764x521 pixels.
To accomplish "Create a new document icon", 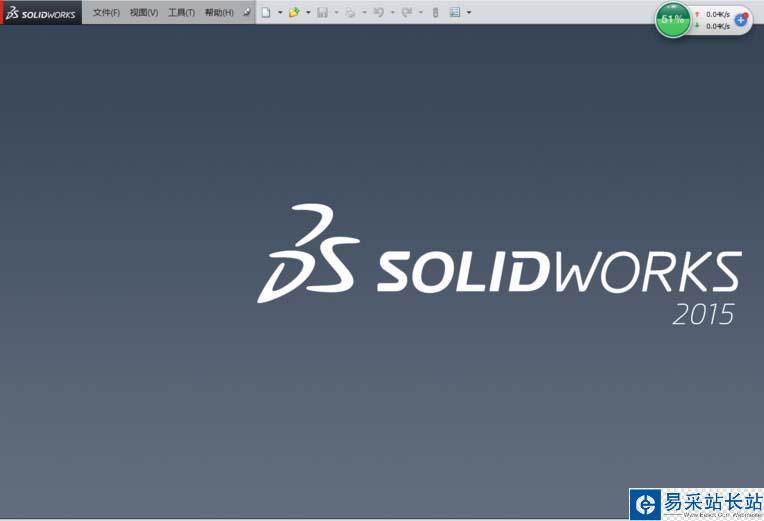I will (x=266, y=13).
